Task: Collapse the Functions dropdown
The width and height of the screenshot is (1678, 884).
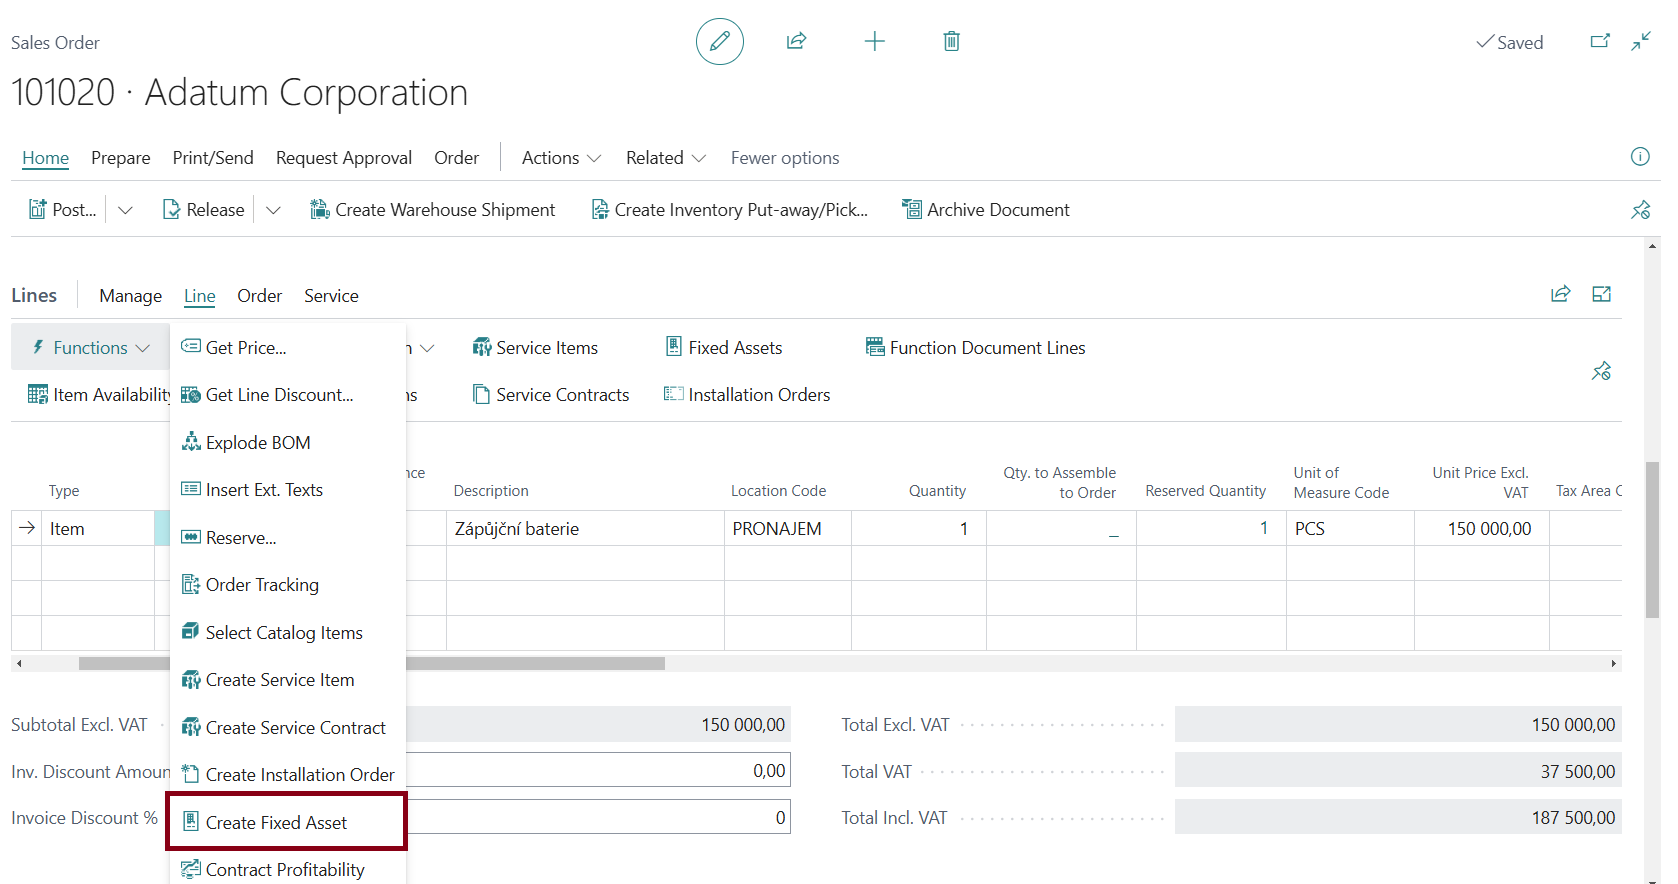Action: [90, 348]
